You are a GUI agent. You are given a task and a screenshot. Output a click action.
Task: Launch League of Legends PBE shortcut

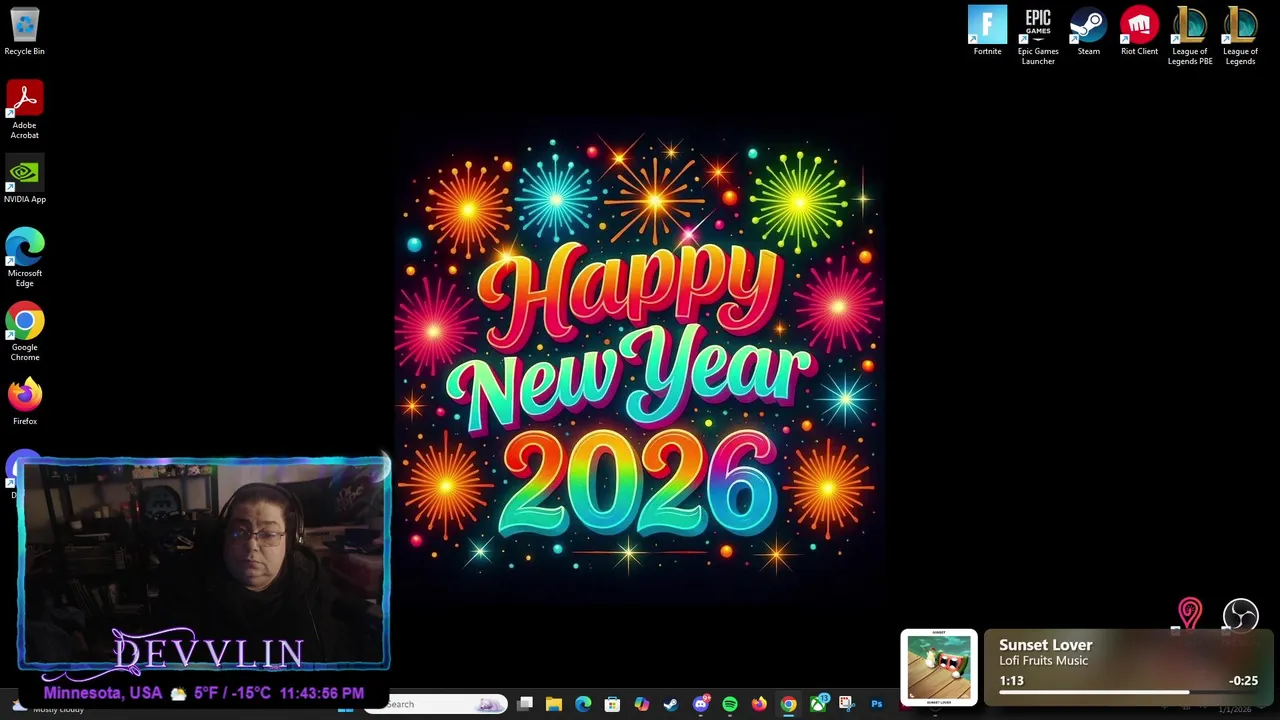pos(1190,36)
